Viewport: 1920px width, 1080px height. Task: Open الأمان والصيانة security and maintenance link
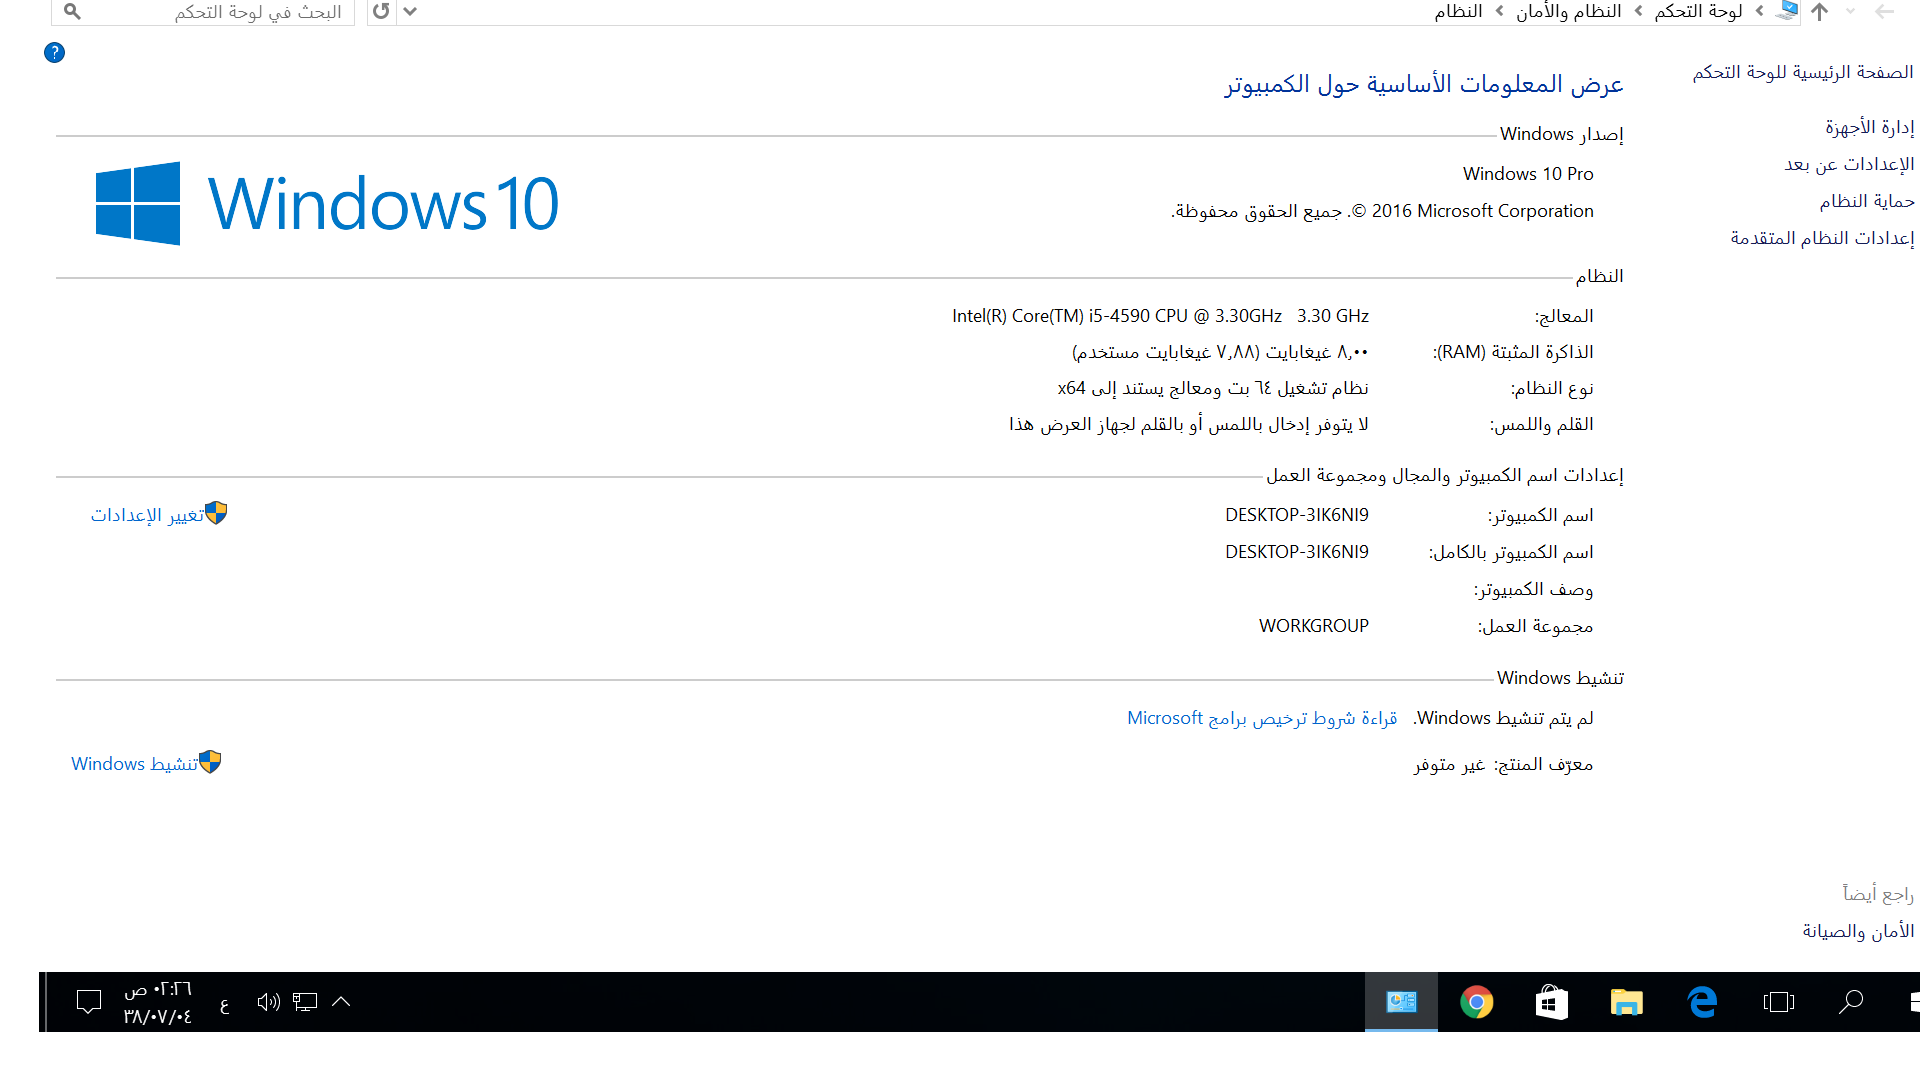pyautogui.click(x=1858, y=931)
